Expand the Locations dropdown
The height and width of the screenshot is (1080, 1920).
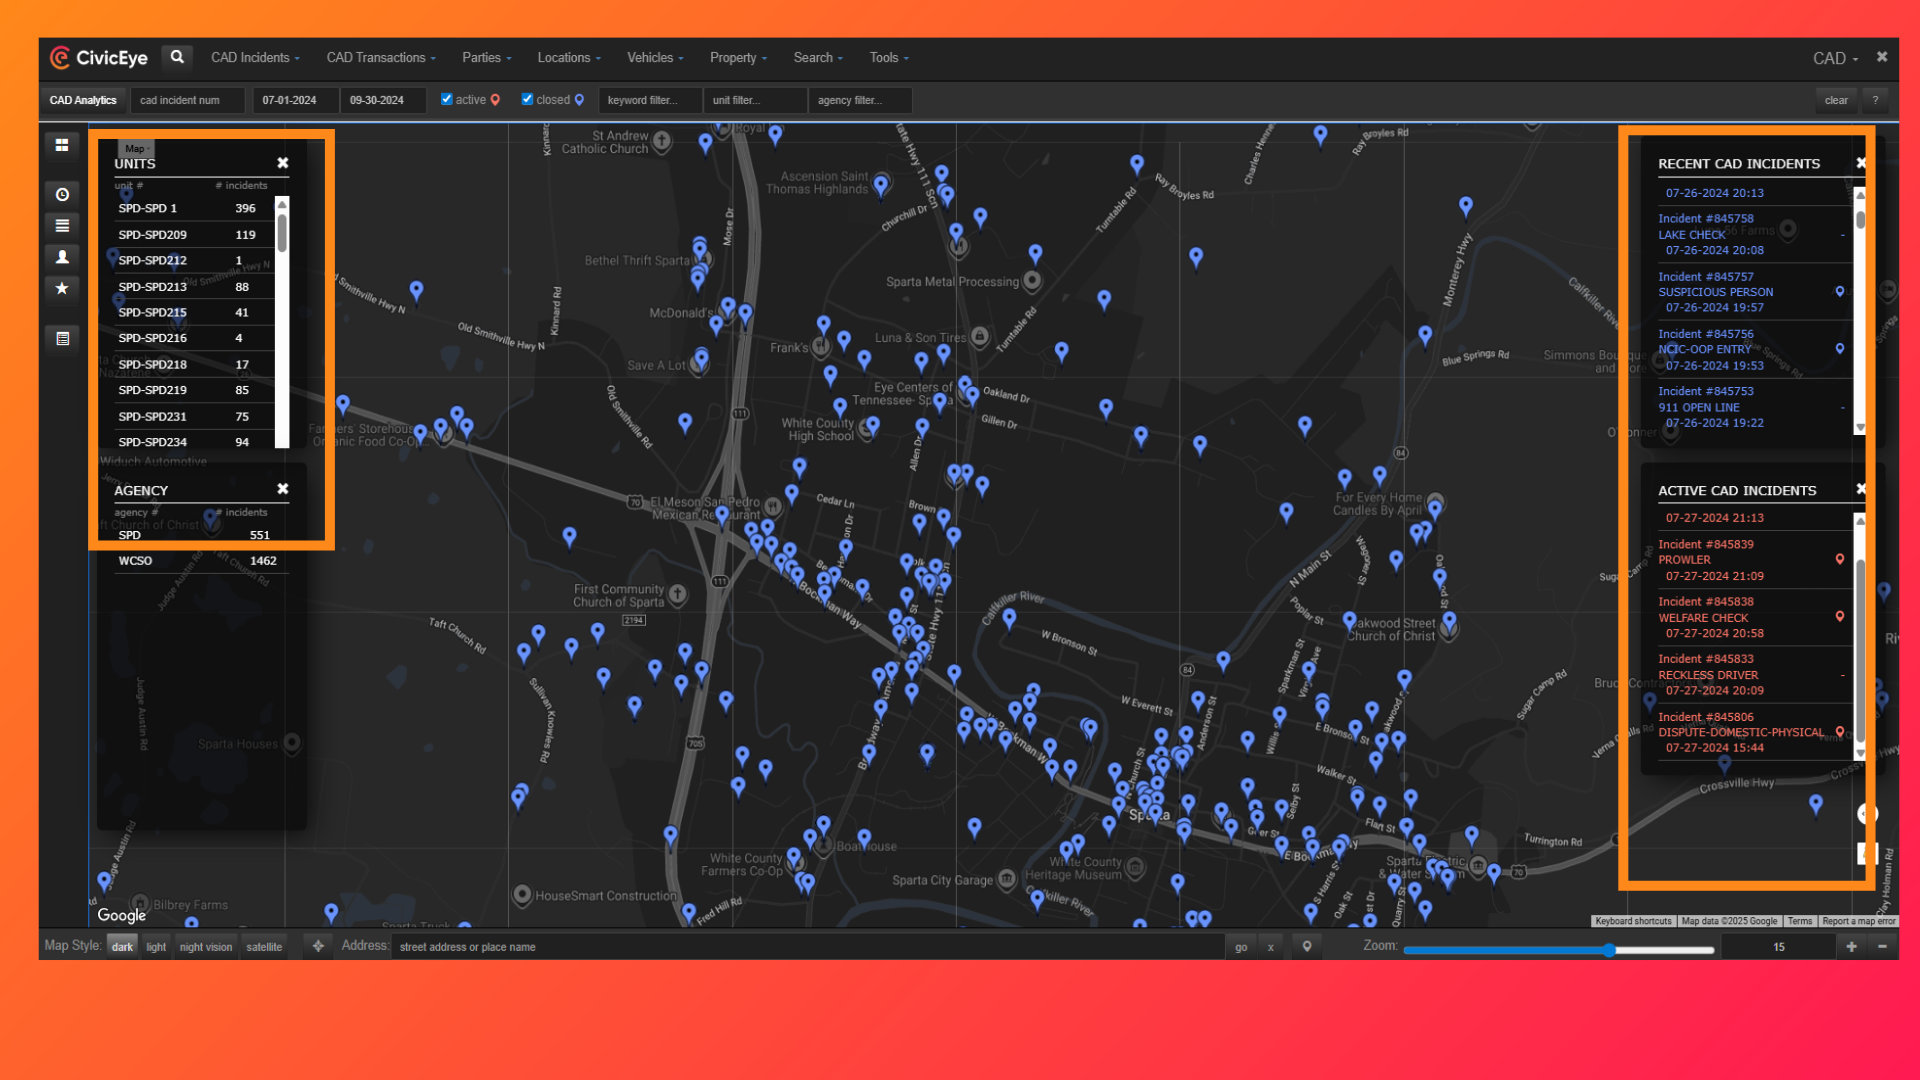coord(569,58)
